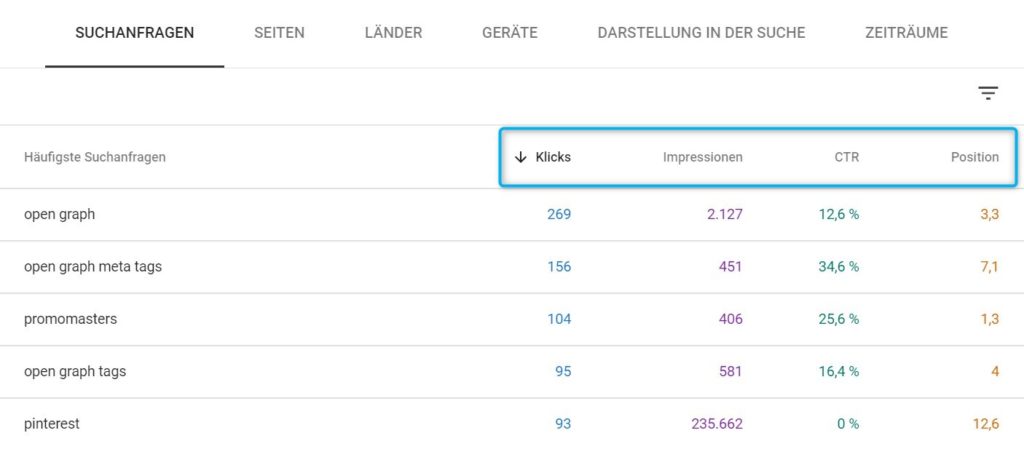Switch to the Suchanfragen tab

coord(135,33)
